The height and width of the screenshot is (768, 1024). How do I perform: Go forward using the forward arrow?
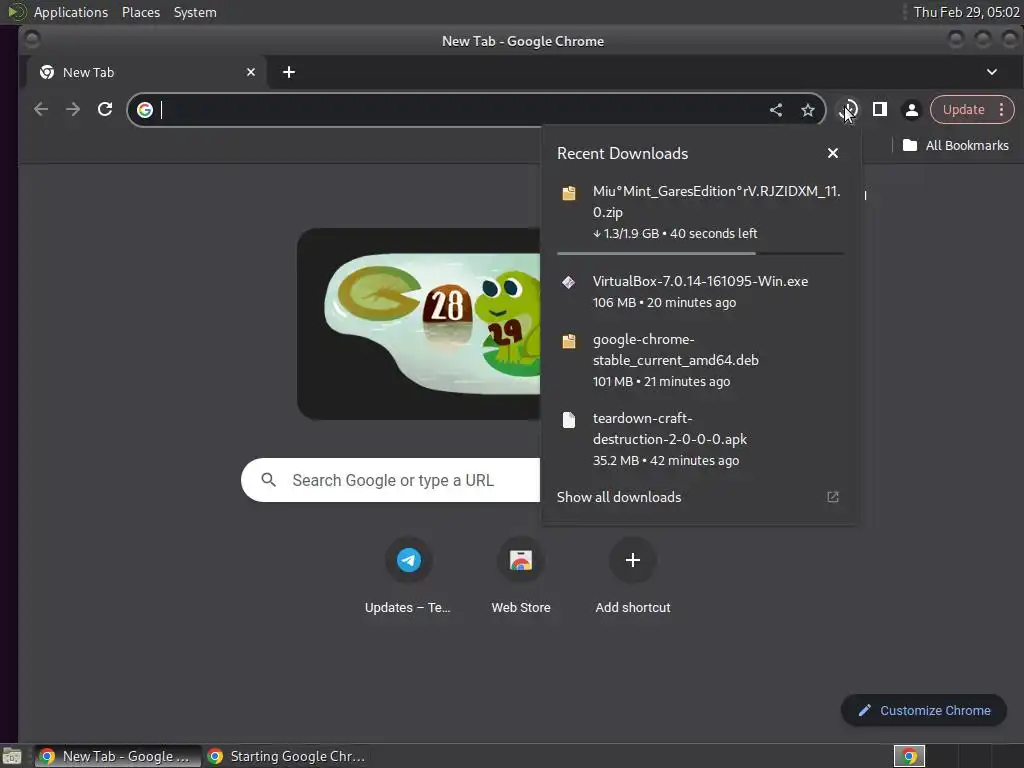click(x=72, y=109)
